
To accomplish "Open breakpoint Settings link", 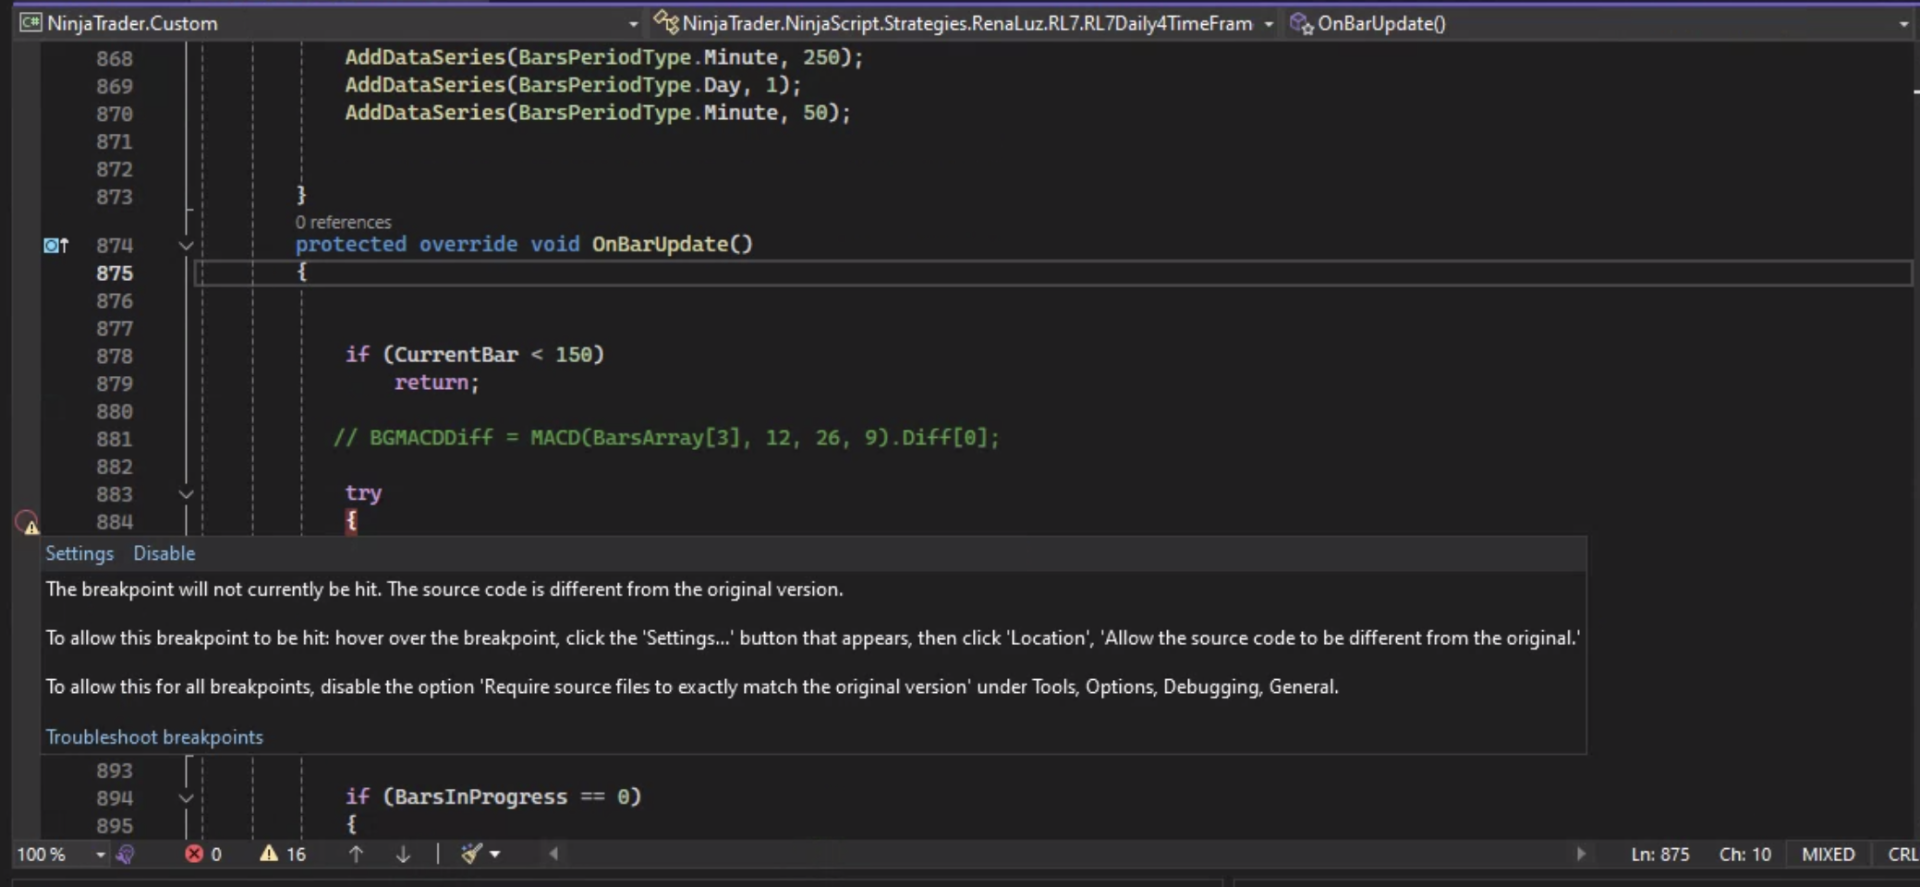I will tap(79, 554).
